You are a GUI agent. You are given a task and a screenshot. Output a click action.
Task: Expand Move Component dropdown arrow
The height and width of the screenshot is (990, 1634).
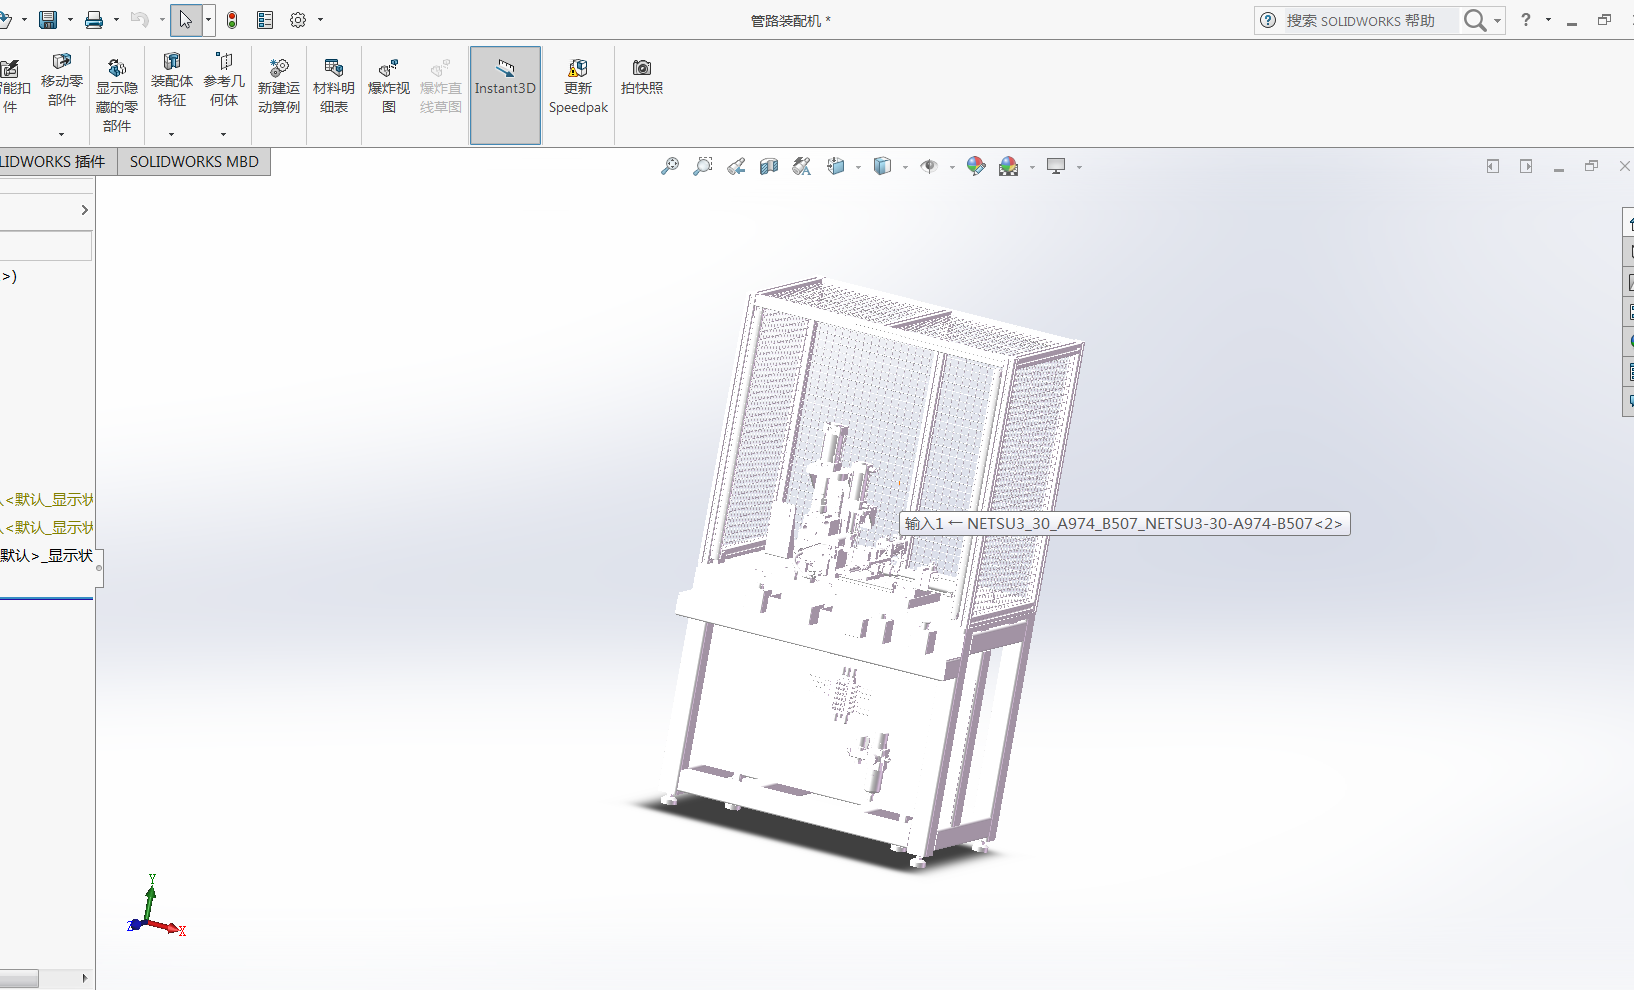point(61,134)
